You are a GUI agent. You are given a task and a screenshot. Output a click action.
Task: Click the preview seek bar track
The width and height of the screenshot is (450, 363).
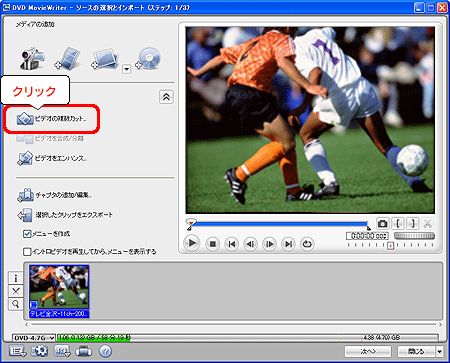pos(279,224)
